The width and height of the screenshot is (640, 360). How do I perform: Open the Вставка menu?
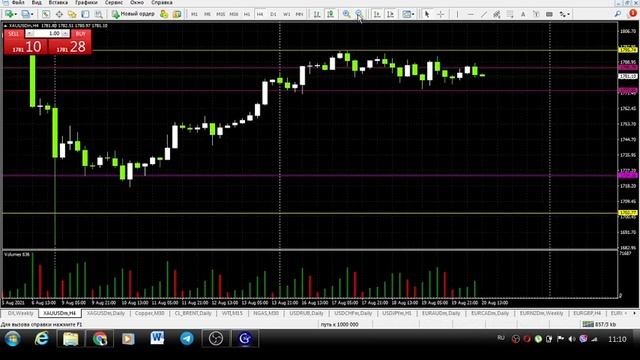pos(58,2)
